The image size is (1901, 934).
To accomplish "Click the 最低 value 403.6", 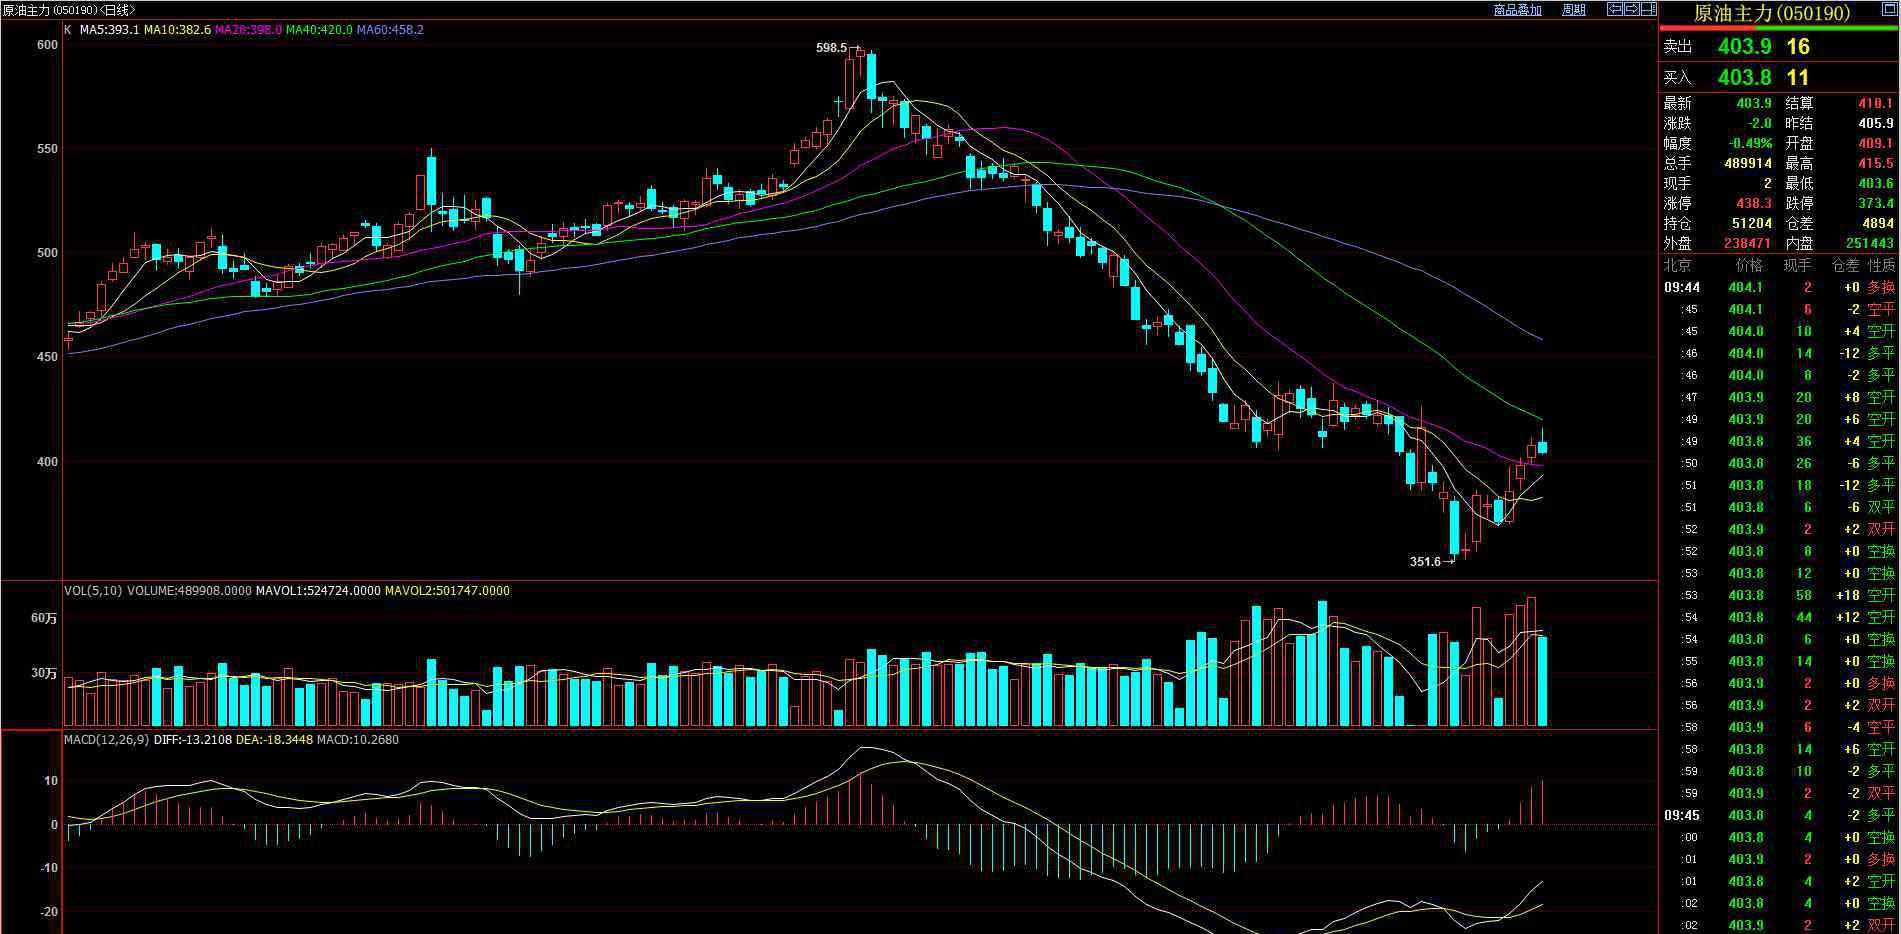I will (1875, 184).
